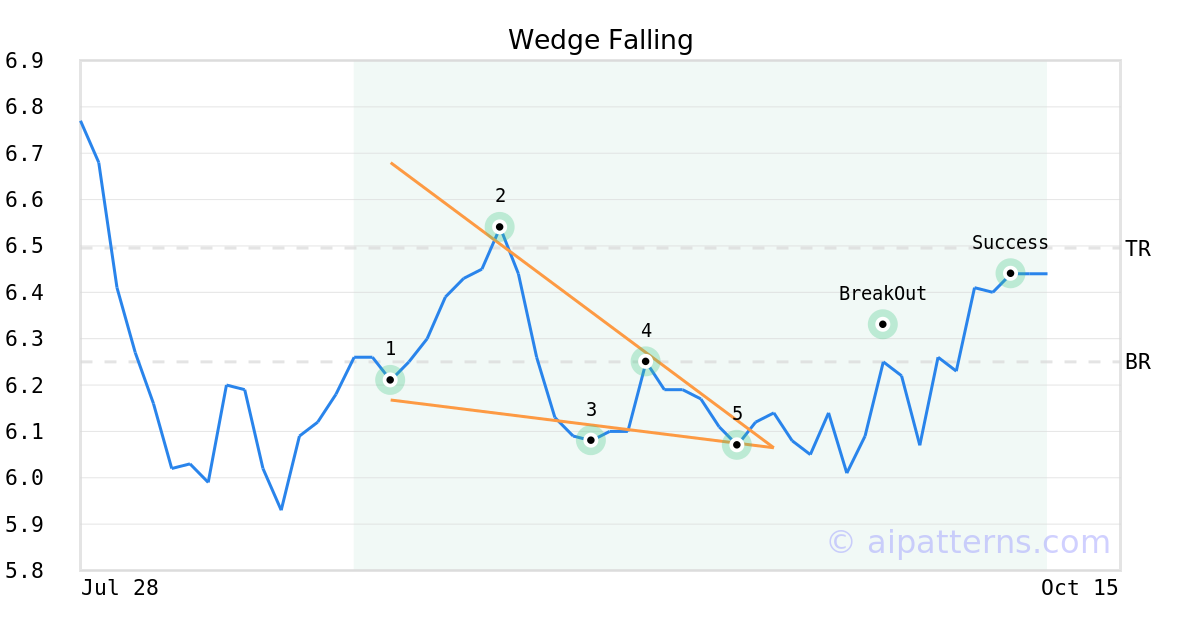Click the BreakOut text label
This screenshot has height=630, width=1200.
point(882,294)
